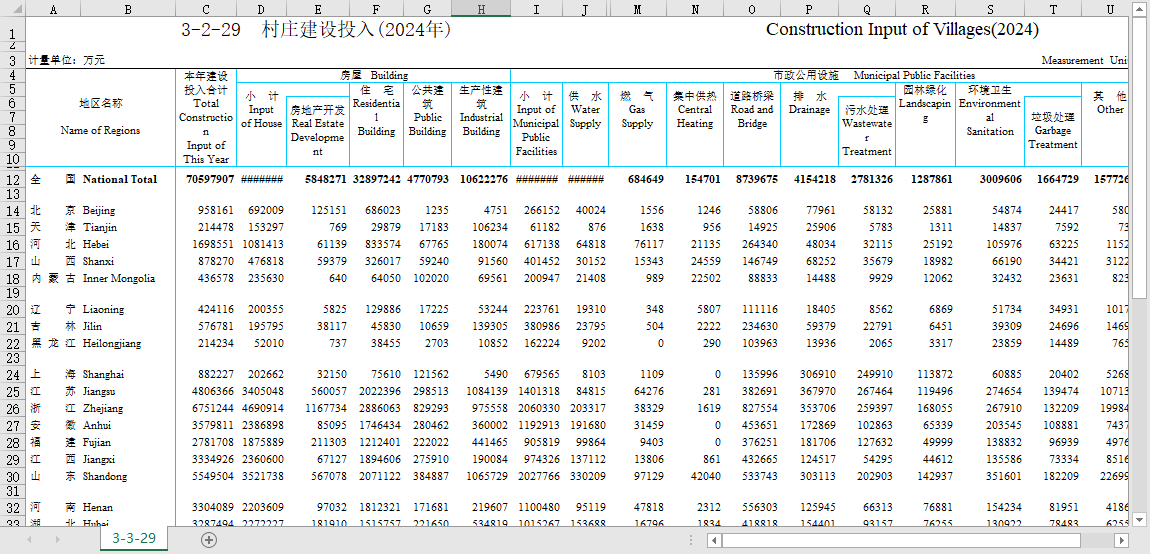Click Hebei's total value 1698551

pyautogui.click(x=213, y=244)
